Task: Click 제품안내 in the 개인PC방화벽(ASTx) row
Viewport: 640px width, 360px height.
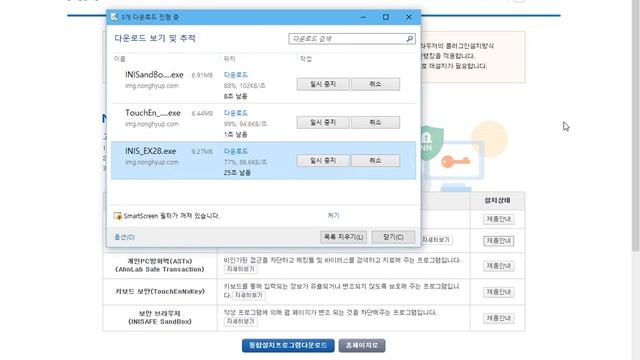Action: click(498, 266)
